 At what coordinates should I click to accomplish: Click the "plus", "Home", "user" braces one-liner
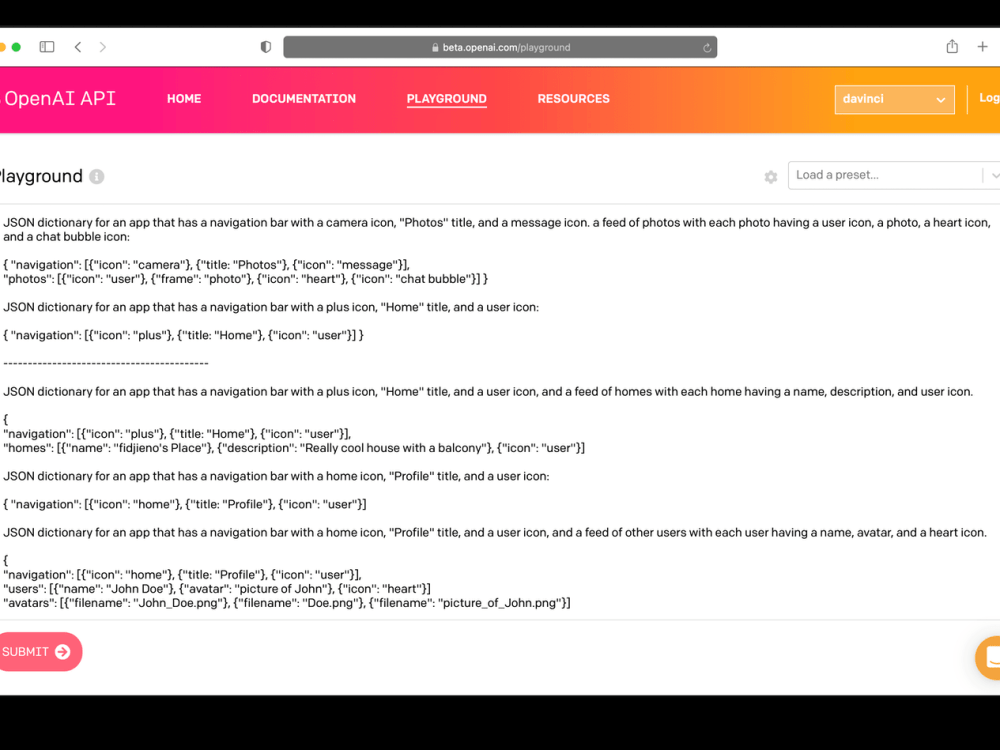(183, 335)
